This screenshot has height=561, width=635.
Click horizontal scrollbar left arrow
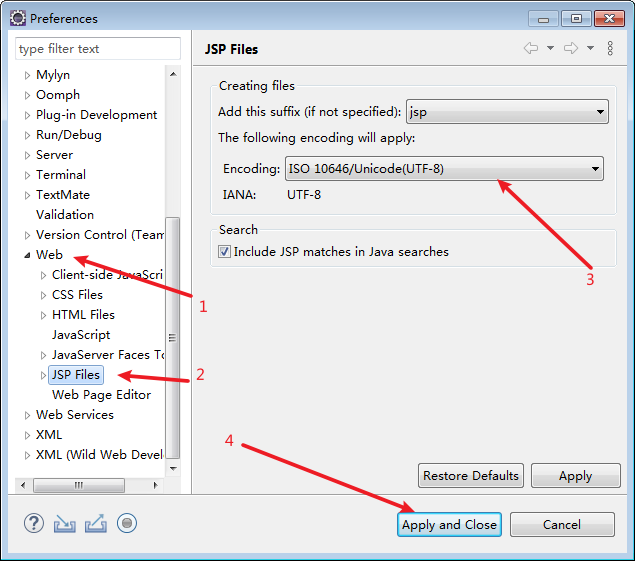point(23,485)
